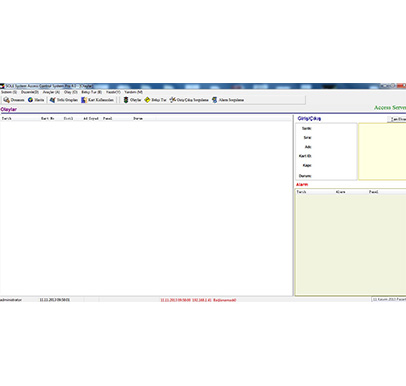Screen dimensions: 406x386
Task: Click the Olaylar traffic light icon
Action: coord(126,100)
